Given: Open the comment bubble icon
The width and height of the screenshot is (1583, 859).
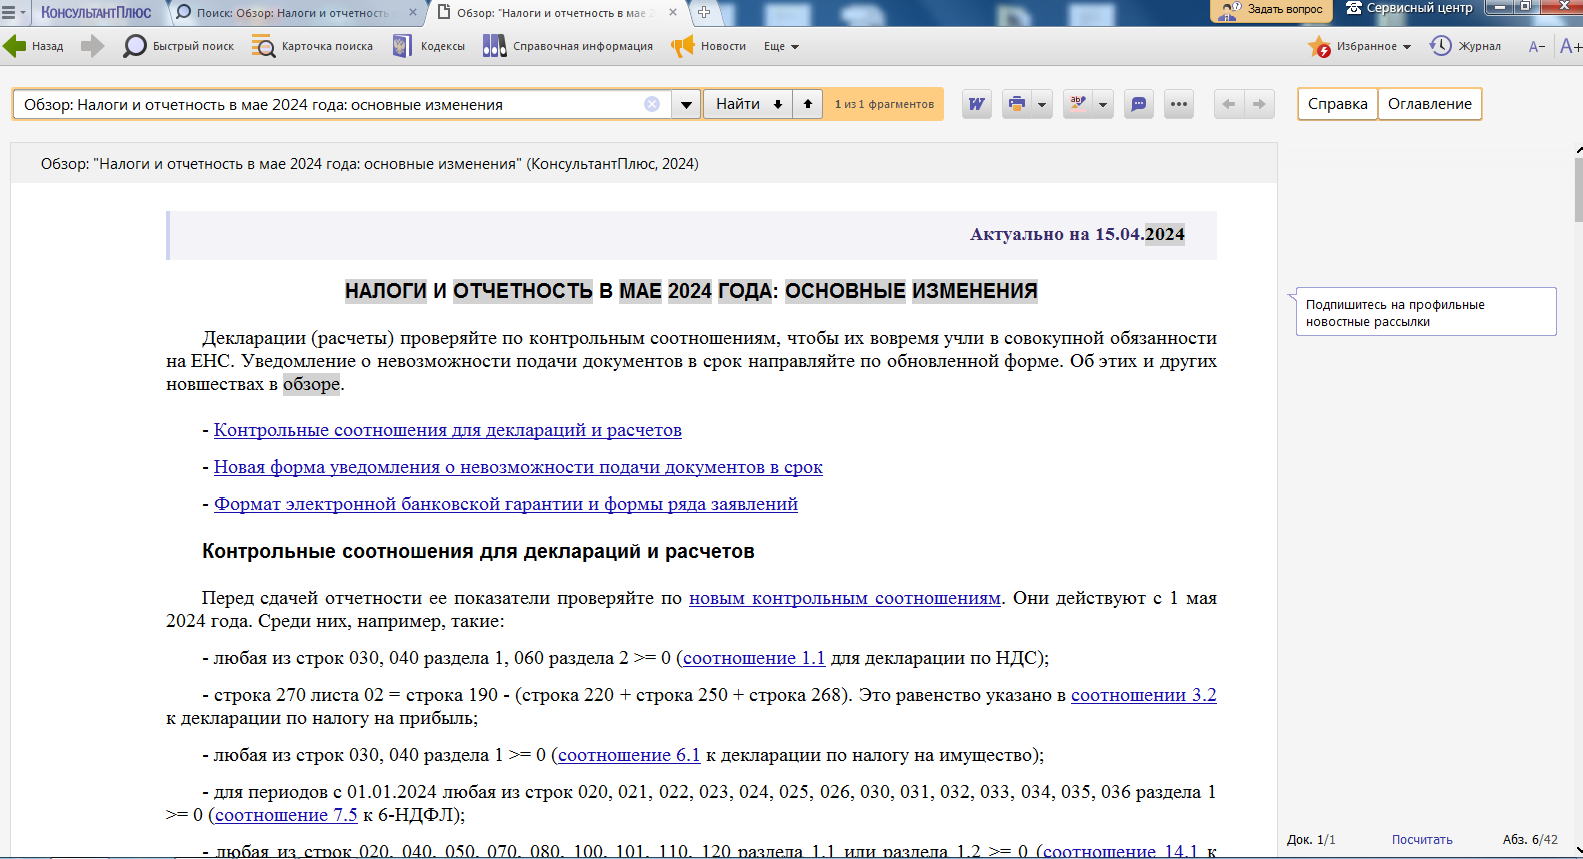Looking at the screenshot, I should coord(1138,104).
